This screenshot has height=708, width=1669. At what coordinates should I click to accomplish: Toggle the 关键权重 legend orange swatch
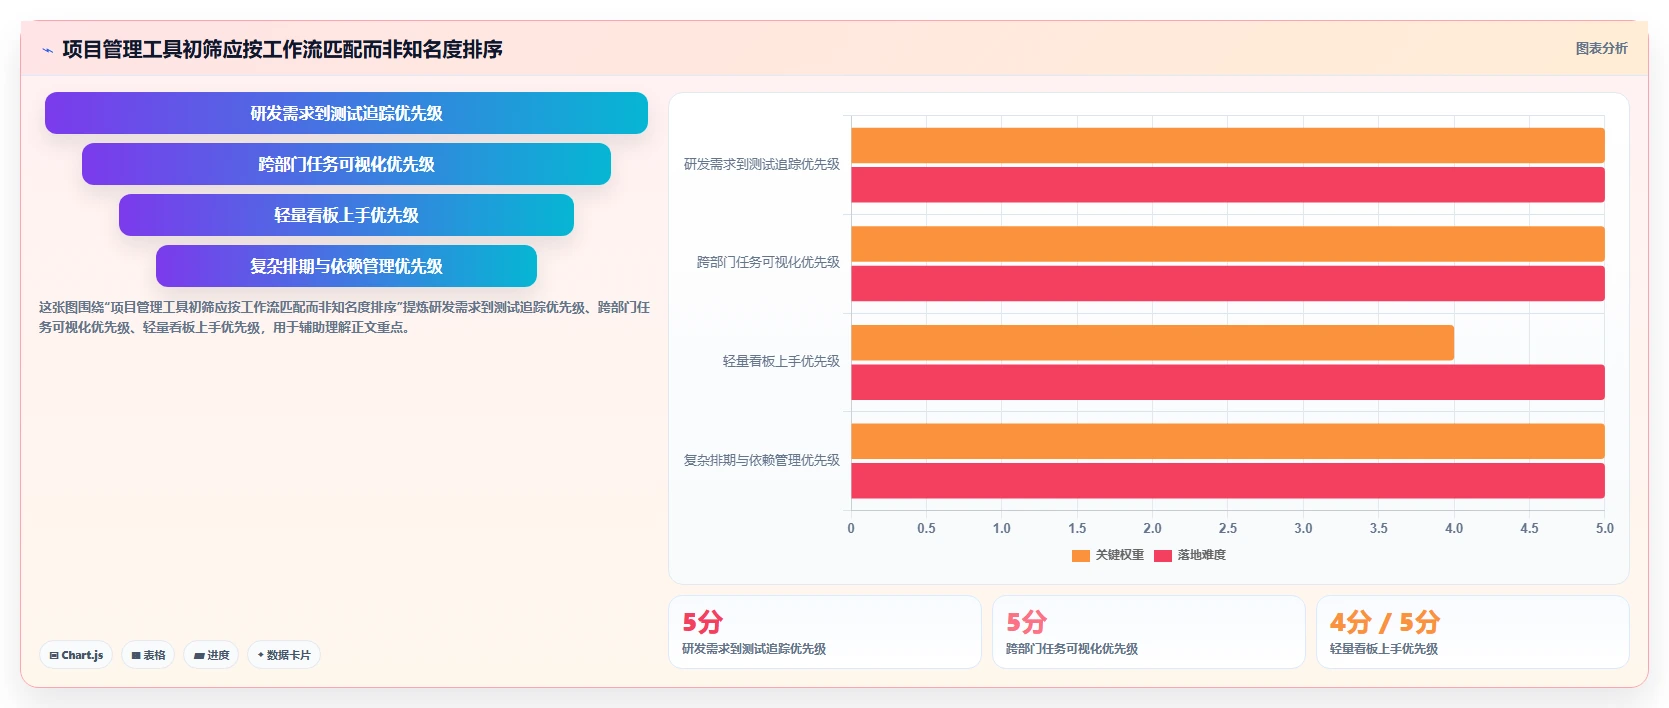(x=1081, y=556)
